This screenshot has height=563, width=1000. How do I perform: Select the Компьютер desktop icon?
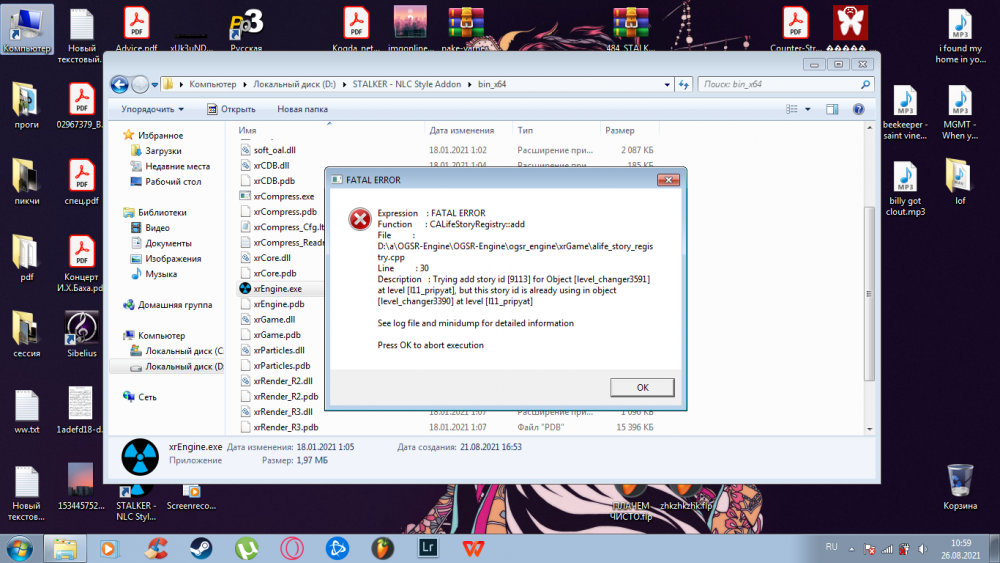click(27, 30)
